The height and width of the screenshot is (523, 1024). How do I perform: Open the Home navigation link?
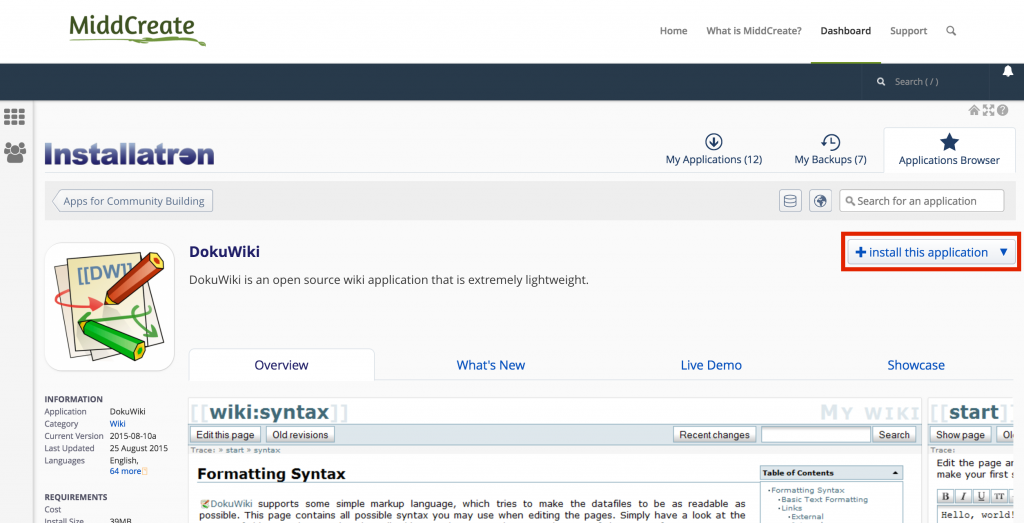(x=673, y=31)
